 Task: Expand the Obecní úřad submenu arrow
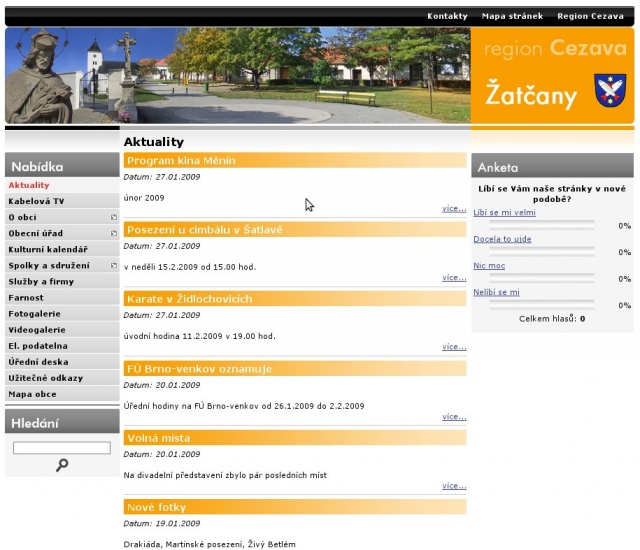(114, 233)
